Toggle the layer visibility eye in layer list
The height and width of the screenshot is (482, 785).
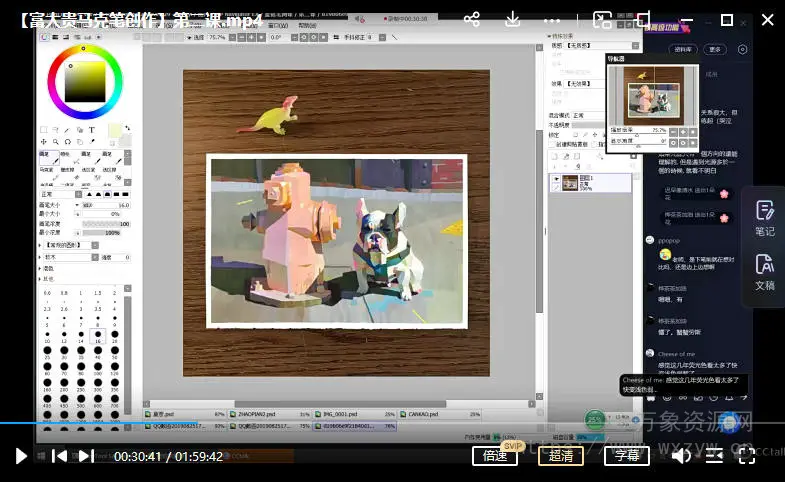tap(556, 181)
